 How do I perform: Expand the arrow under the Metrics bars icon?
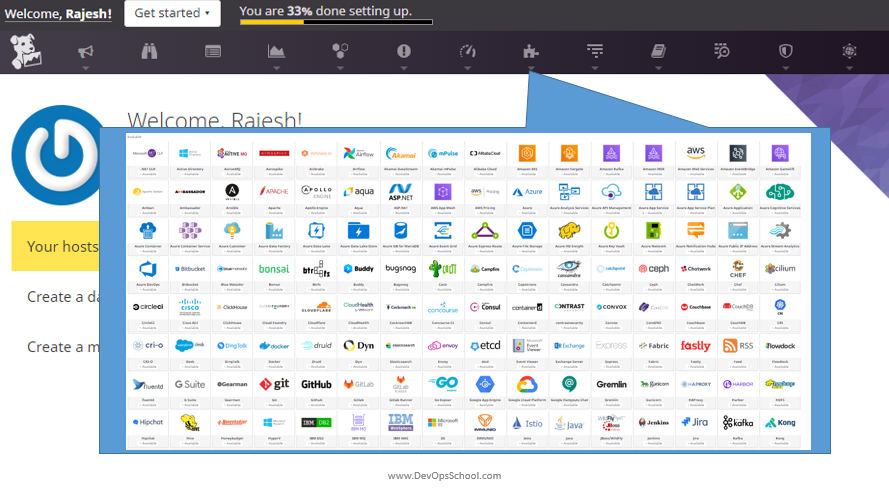[595, 69]
